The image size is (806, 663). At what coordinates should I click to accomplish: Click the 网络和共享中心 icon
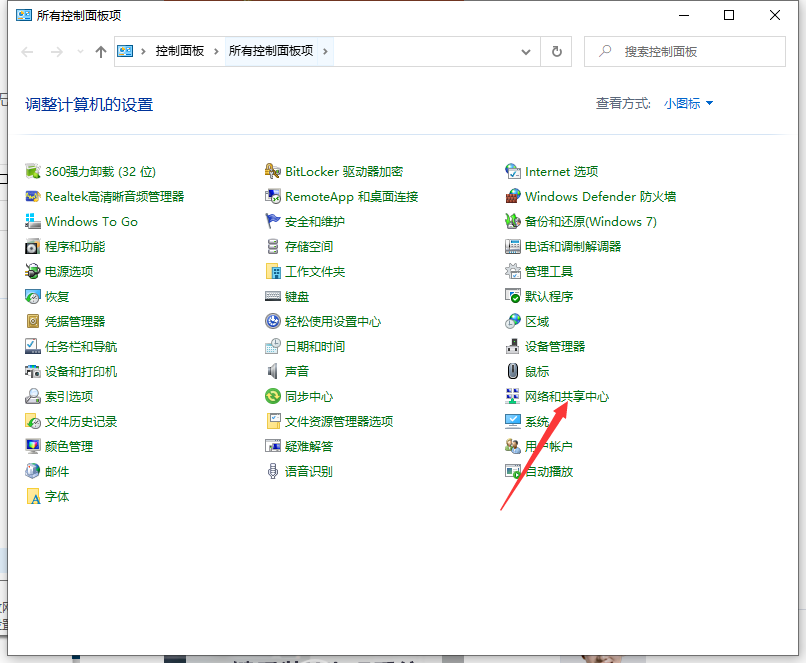[x=513, y=397]
